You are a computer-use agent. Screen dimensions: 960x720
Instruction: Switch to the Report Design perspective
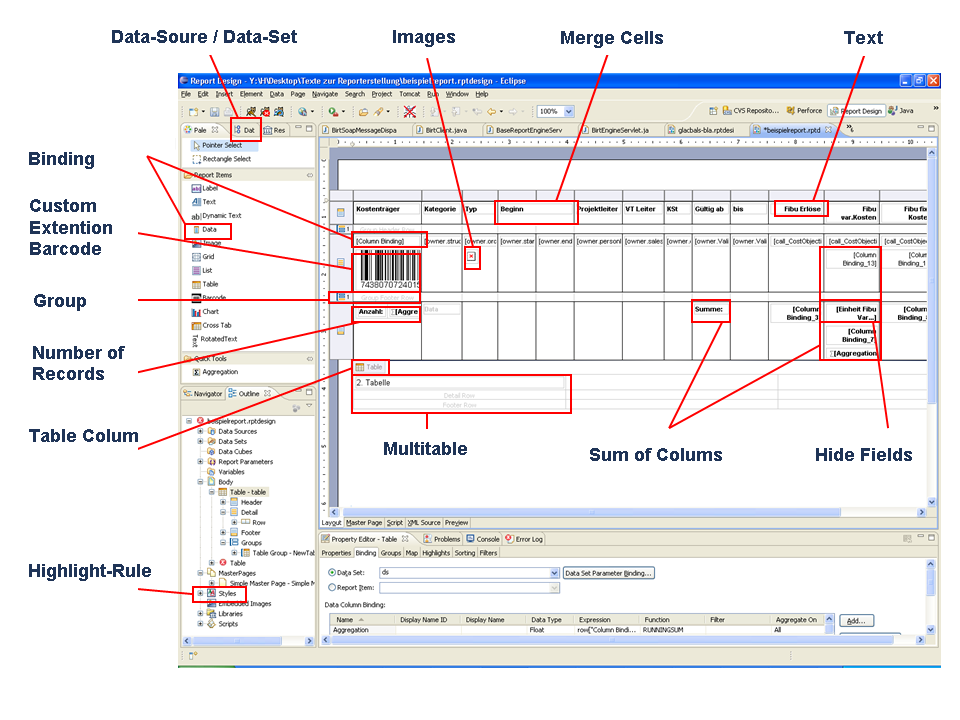pos(857,111)
